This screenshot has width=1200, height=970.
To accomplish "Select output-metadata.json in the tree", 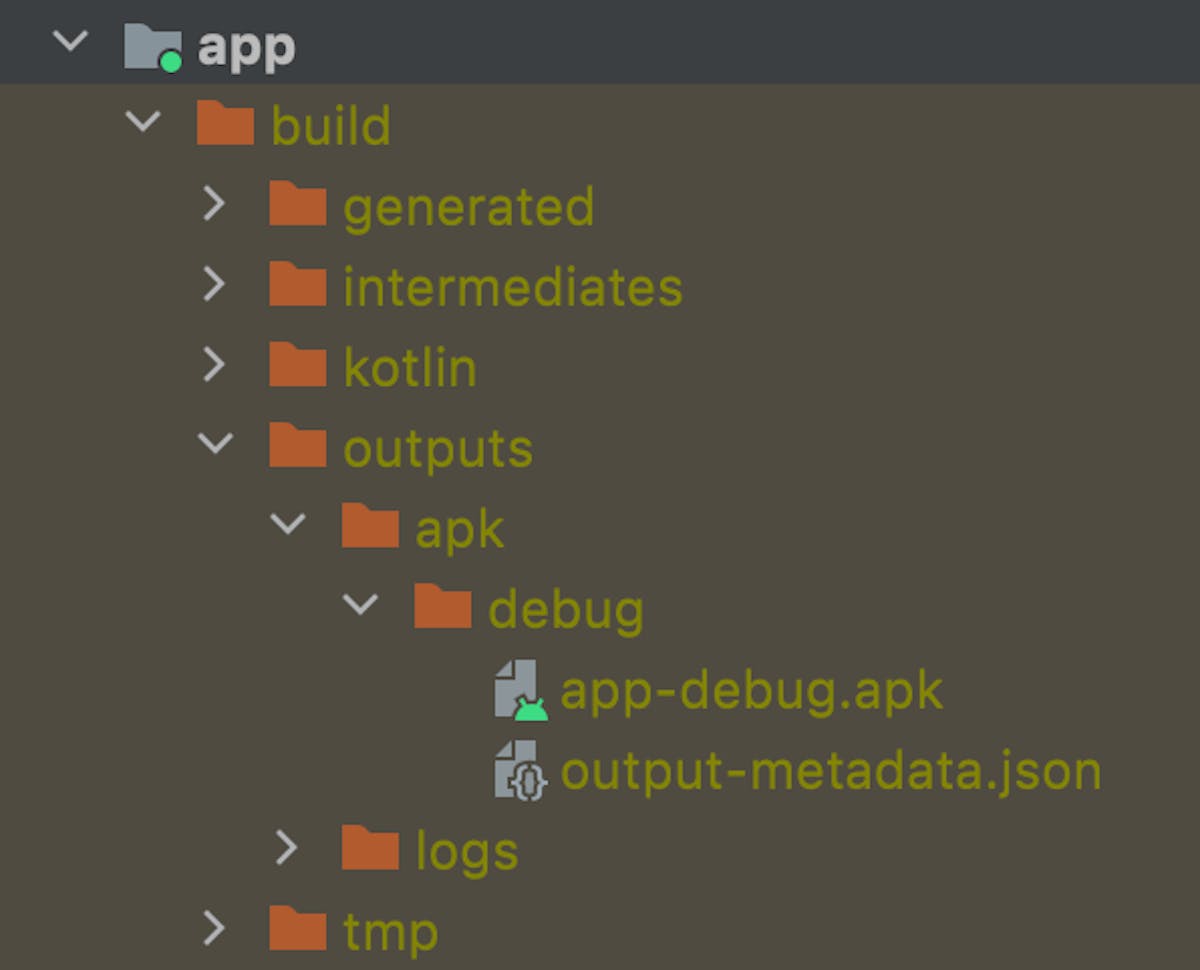I will (x=830, y=771).
